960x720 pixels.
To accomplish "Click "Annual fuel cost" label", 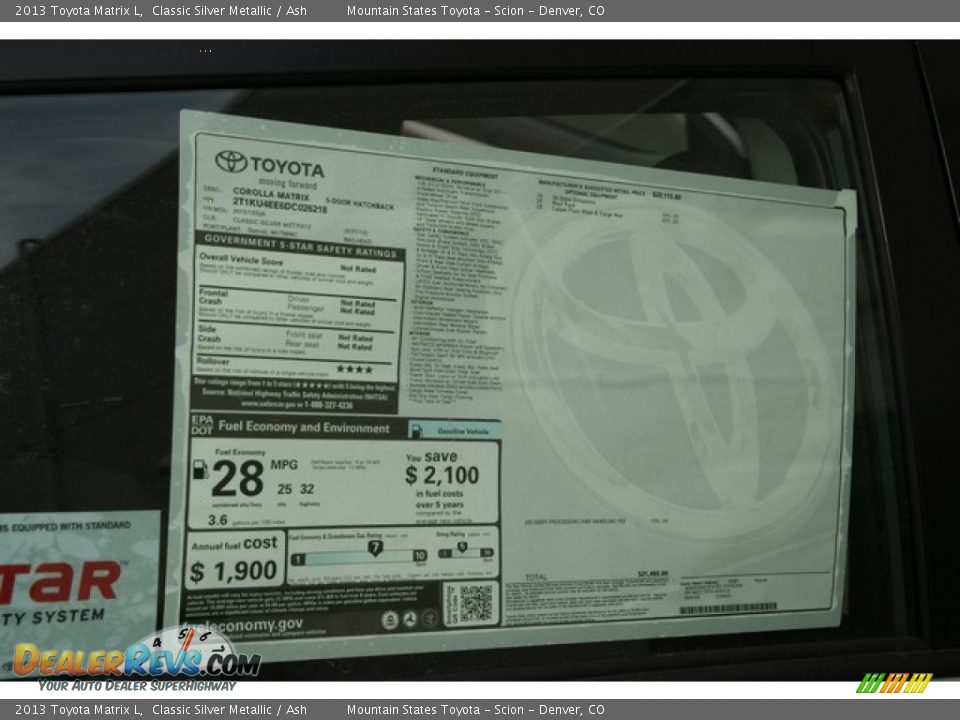I will coord(234,543).
